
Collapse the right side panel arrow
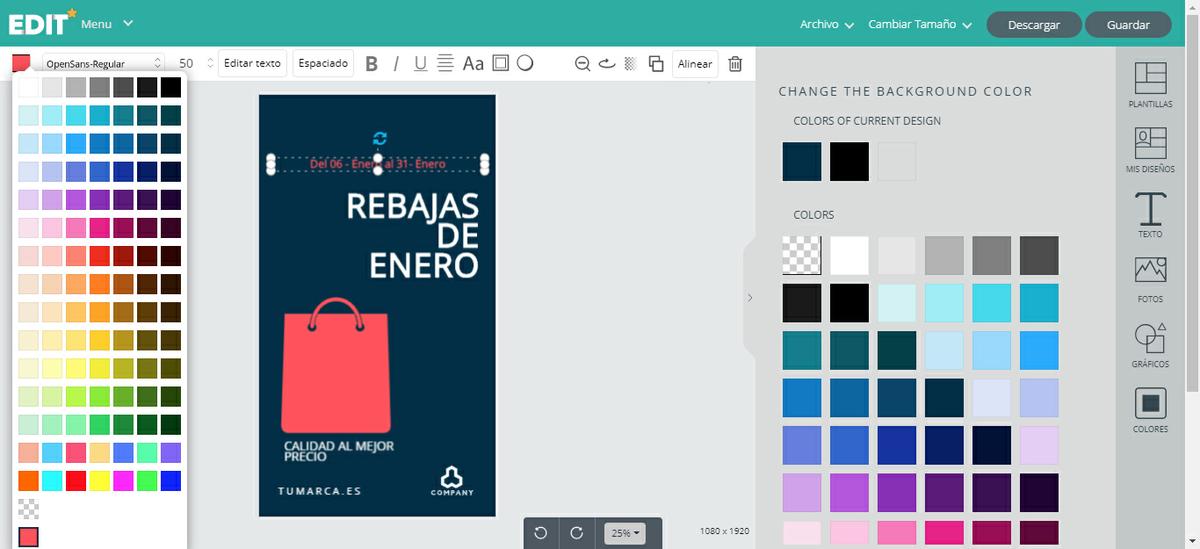pos(749,298)
